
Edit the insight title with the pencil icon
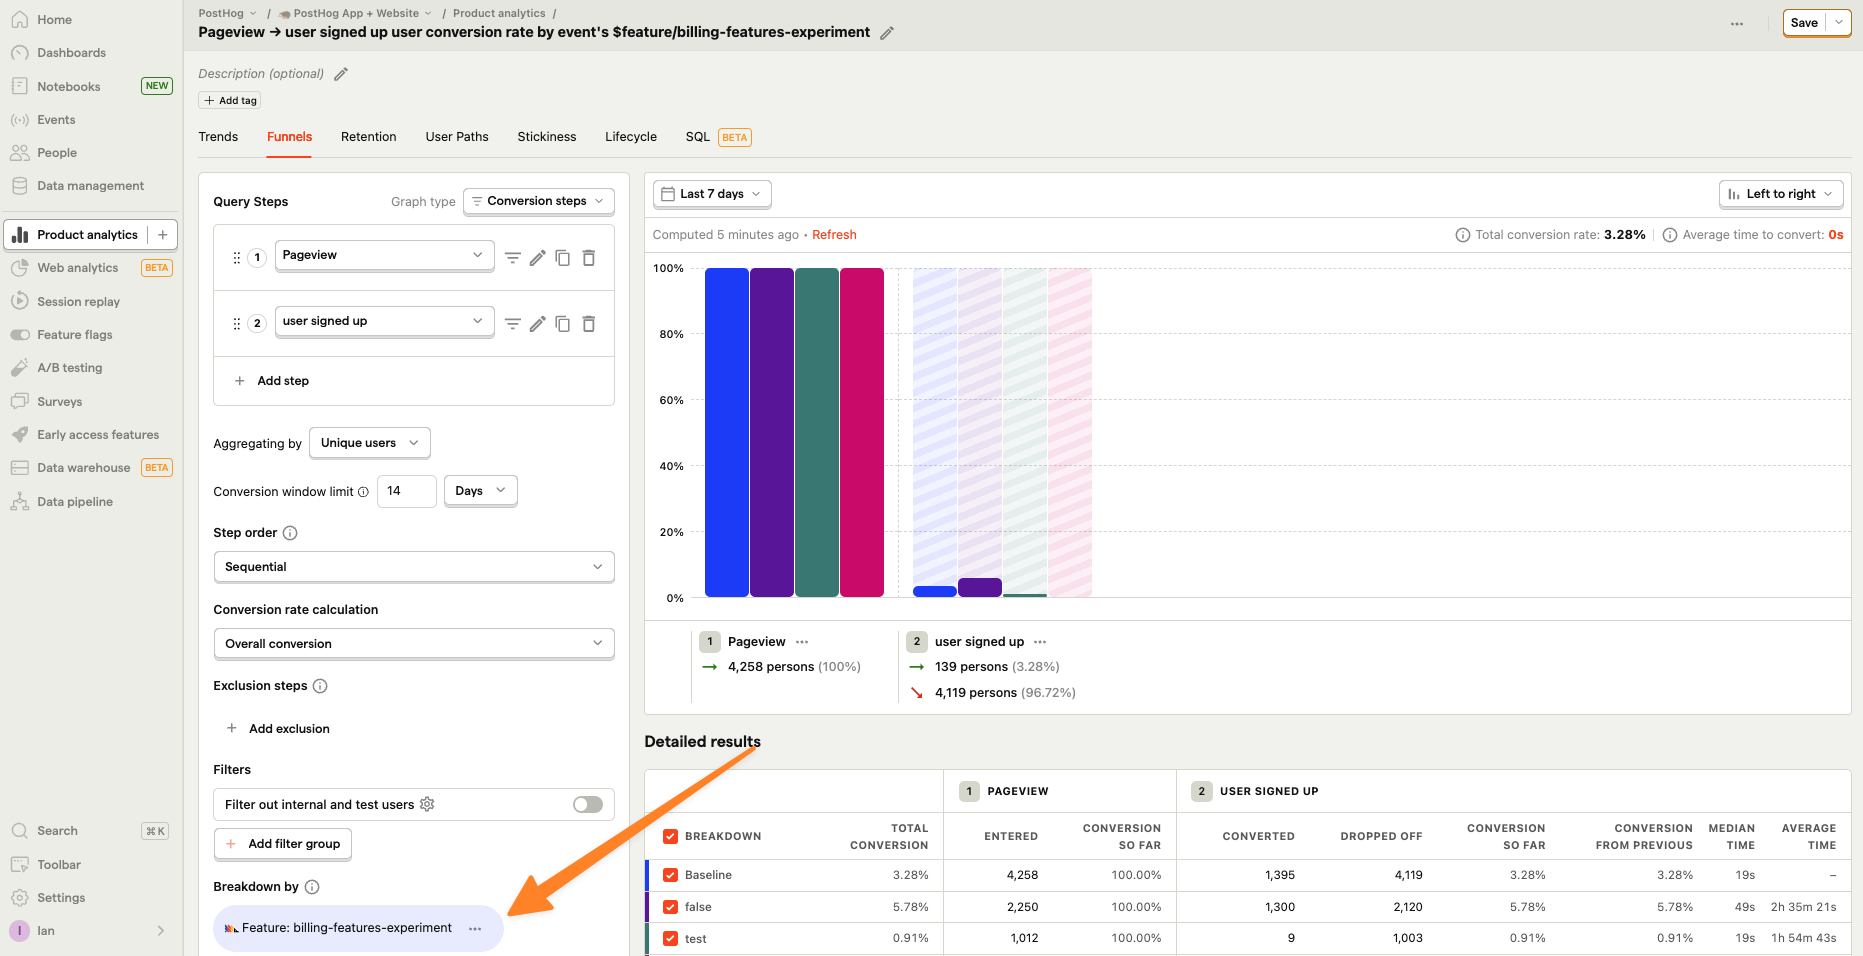tap(887, 33)
